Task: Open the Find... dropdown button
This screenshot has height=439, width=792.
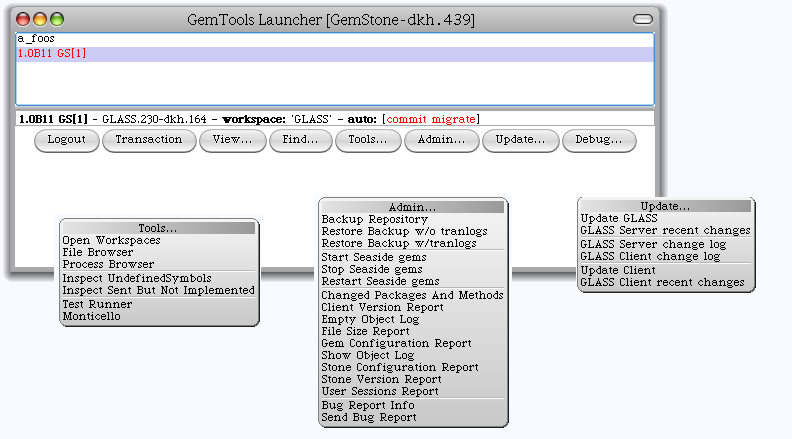Action: pyautogui.click(x=301, y=140)
